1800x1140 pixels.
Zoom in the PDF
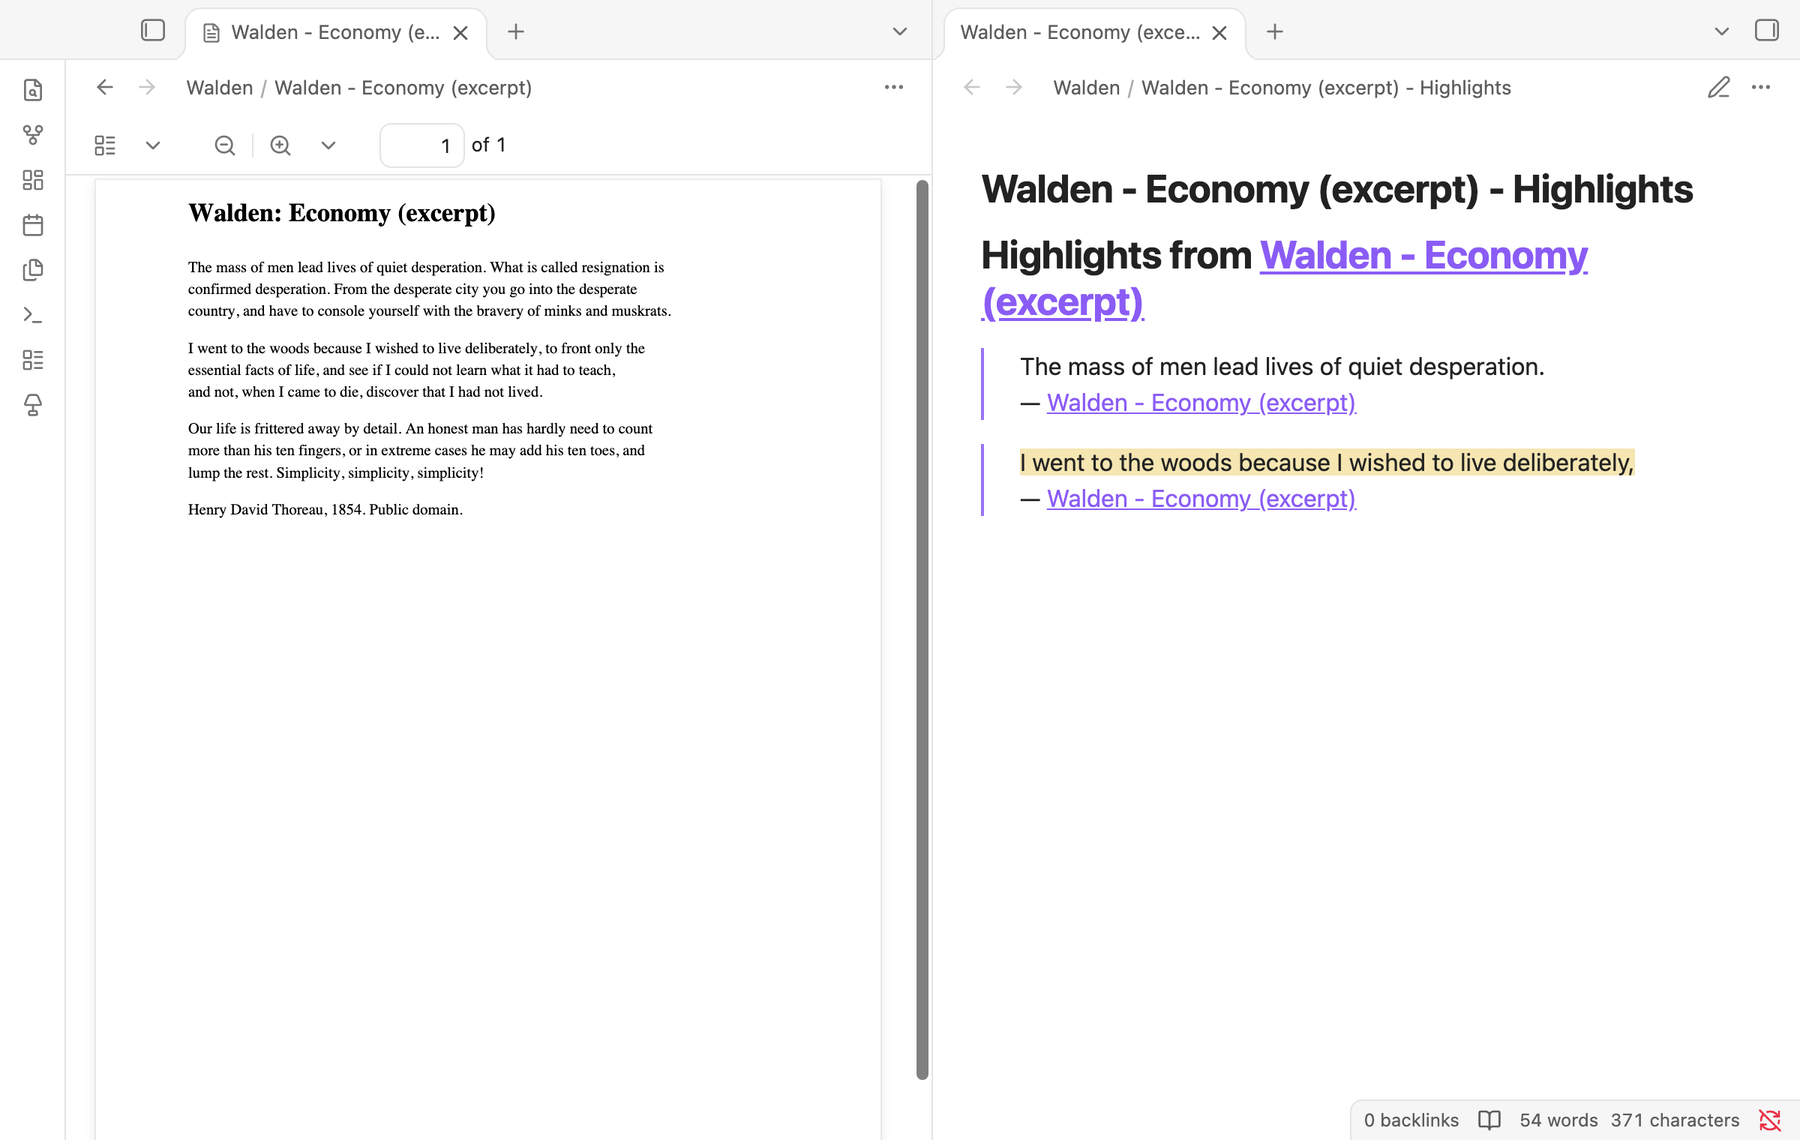[x=281, y=145]
